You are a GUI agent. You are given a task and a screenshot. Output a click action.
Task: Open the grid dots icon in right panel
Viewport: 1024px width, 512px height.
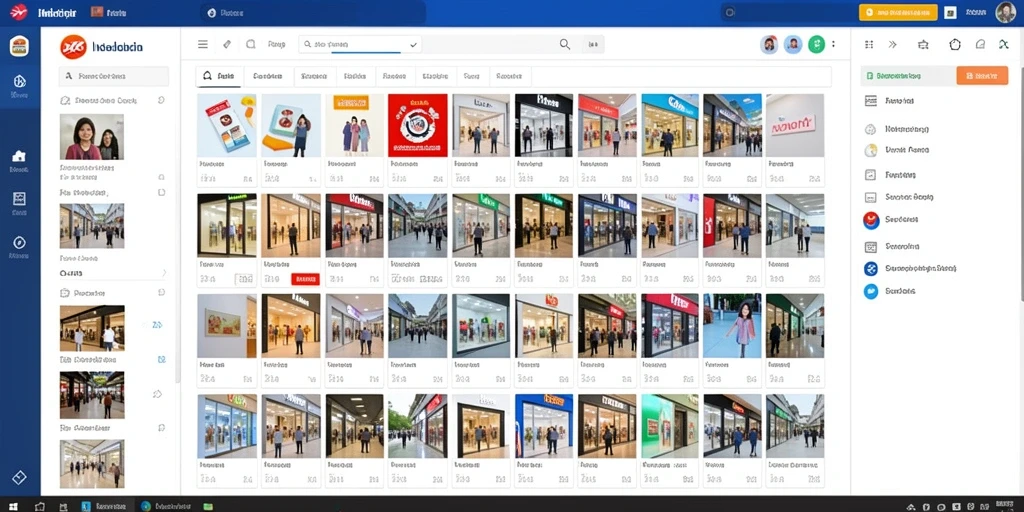[869, 44]
